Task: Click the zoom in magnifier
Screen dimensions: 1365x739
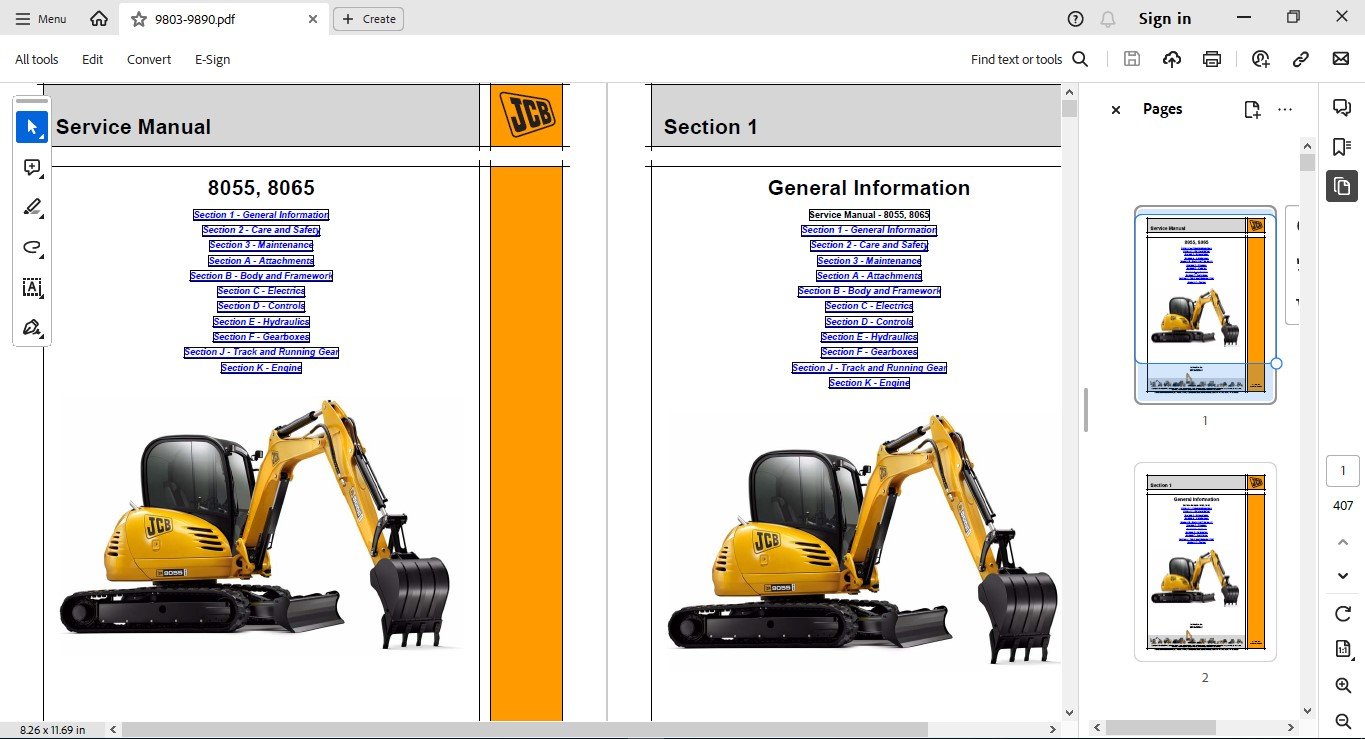Action: point(1343,685)
